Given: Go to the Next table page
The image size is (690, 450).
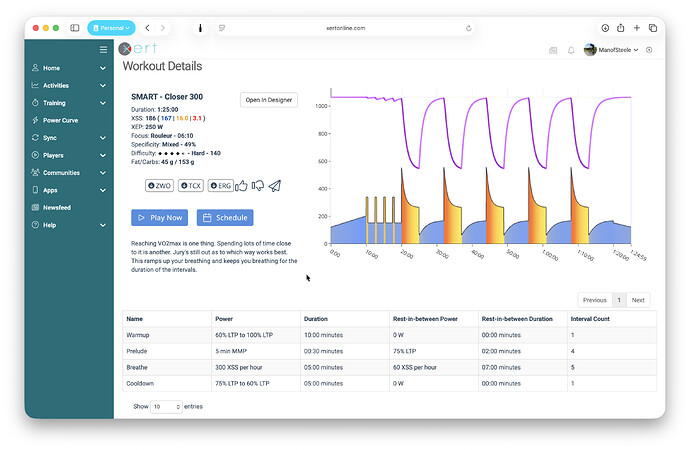Looking at the screenshot, I should (637, 299).
